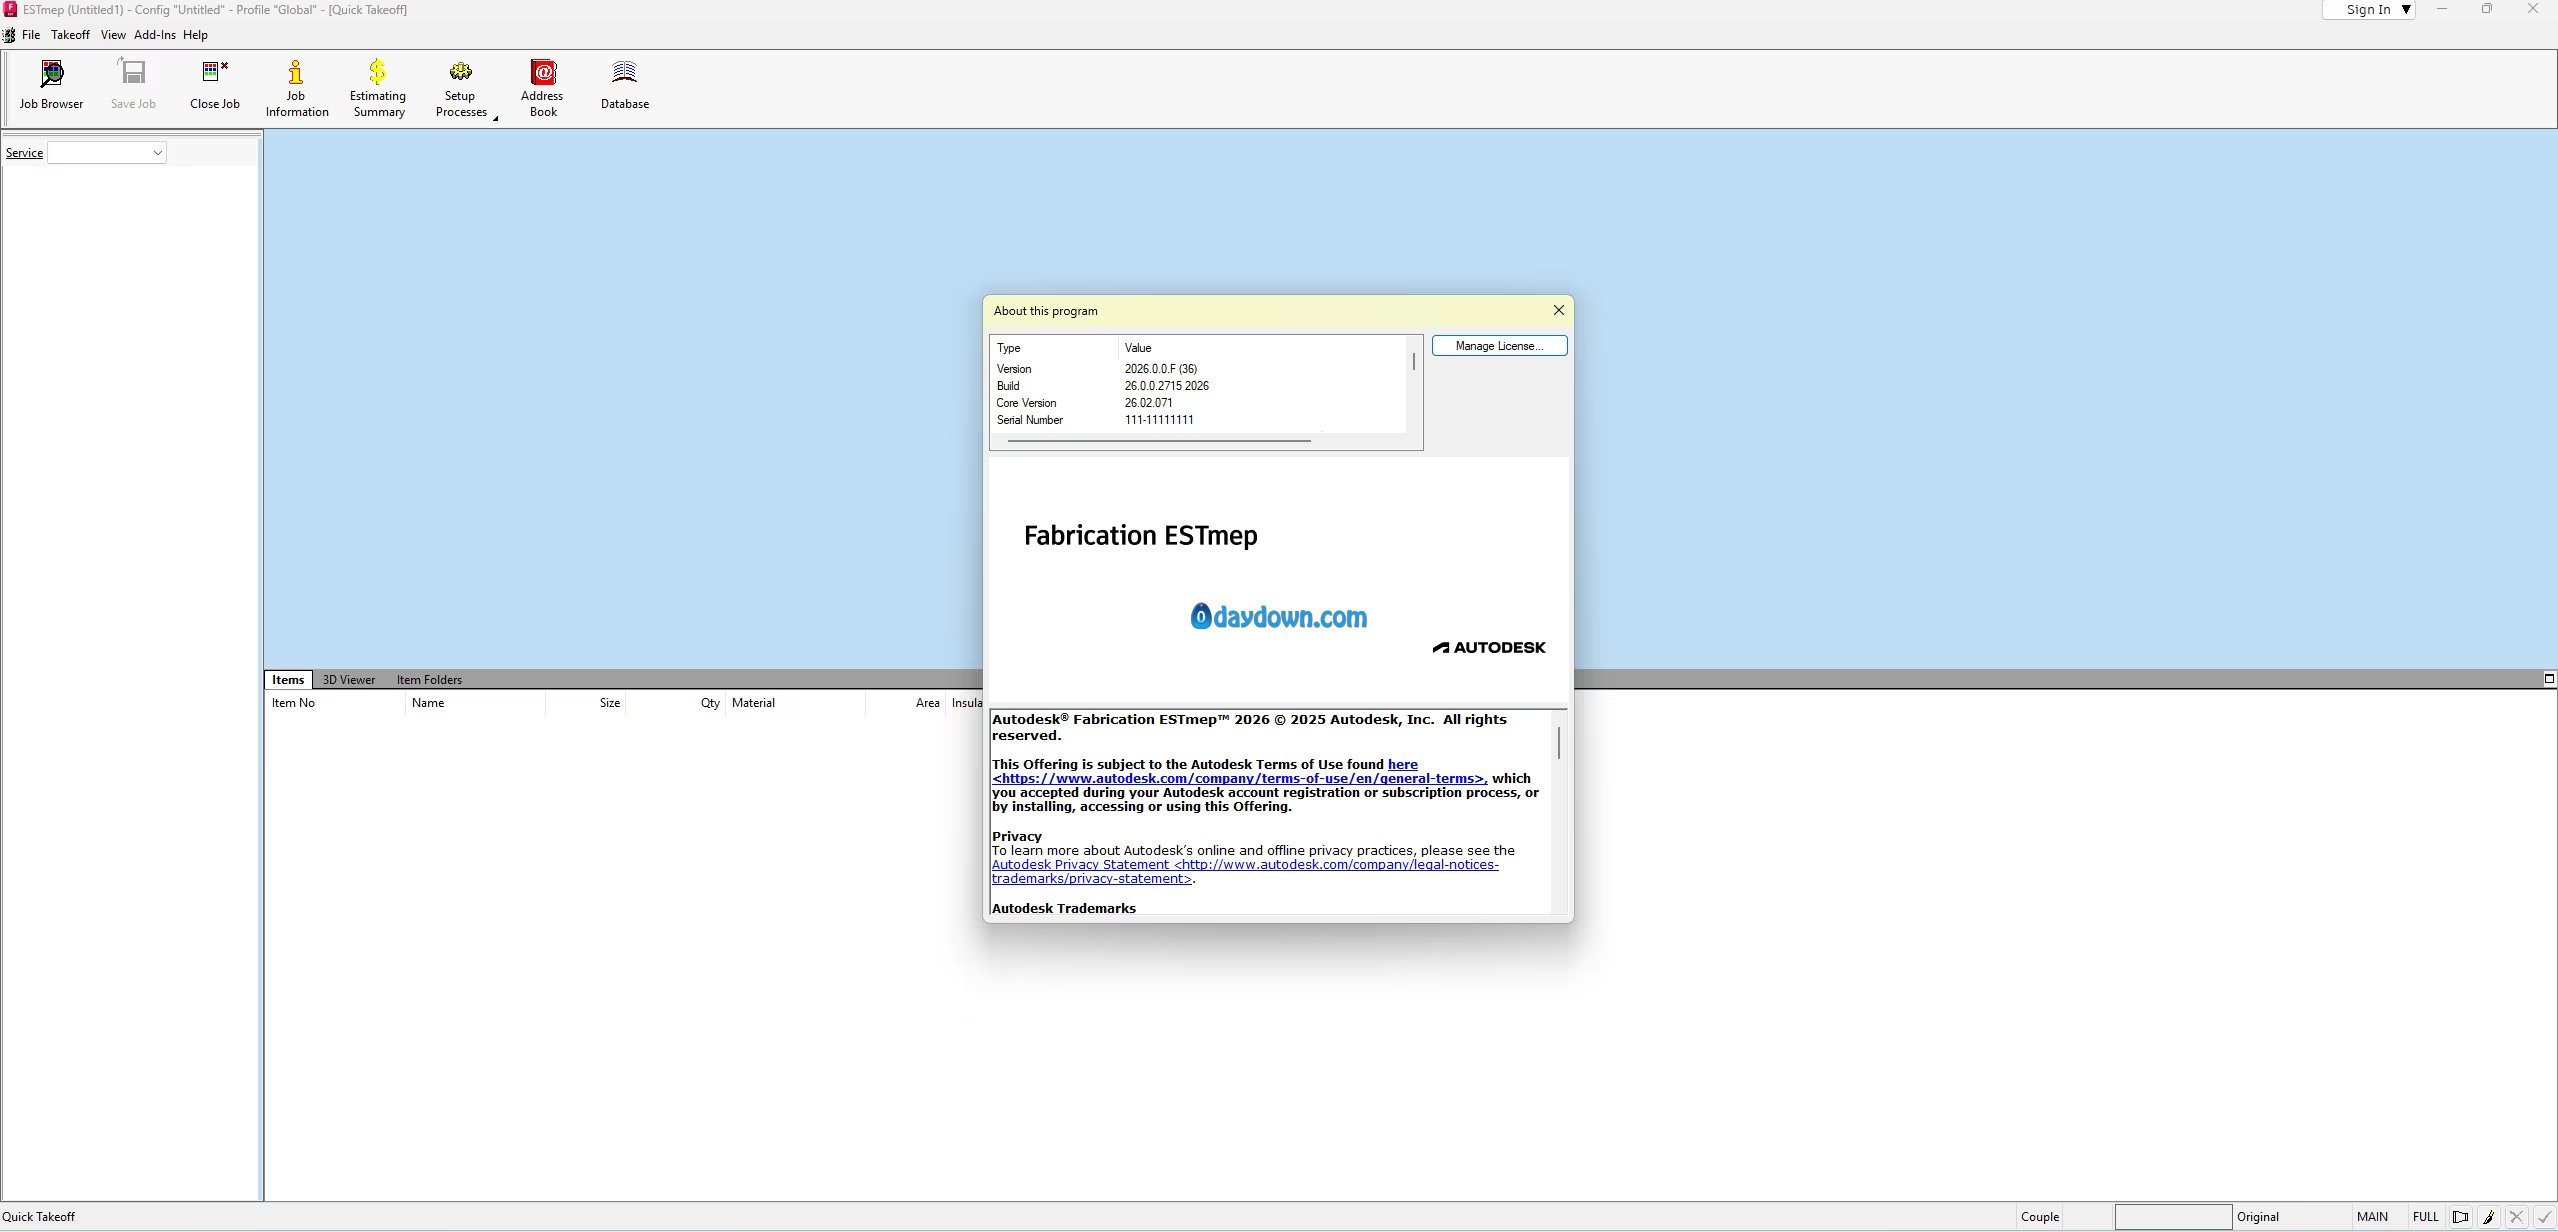Sort by the Name column header

coord(475,703)
